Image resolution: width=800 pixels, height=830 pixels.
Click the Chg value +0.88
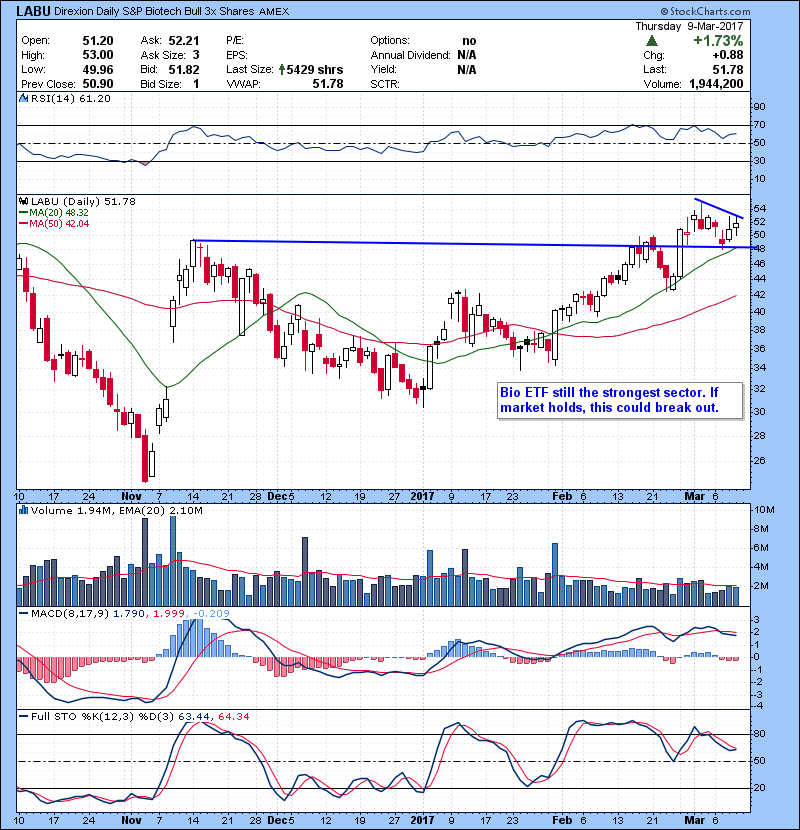tap(727, 55)
